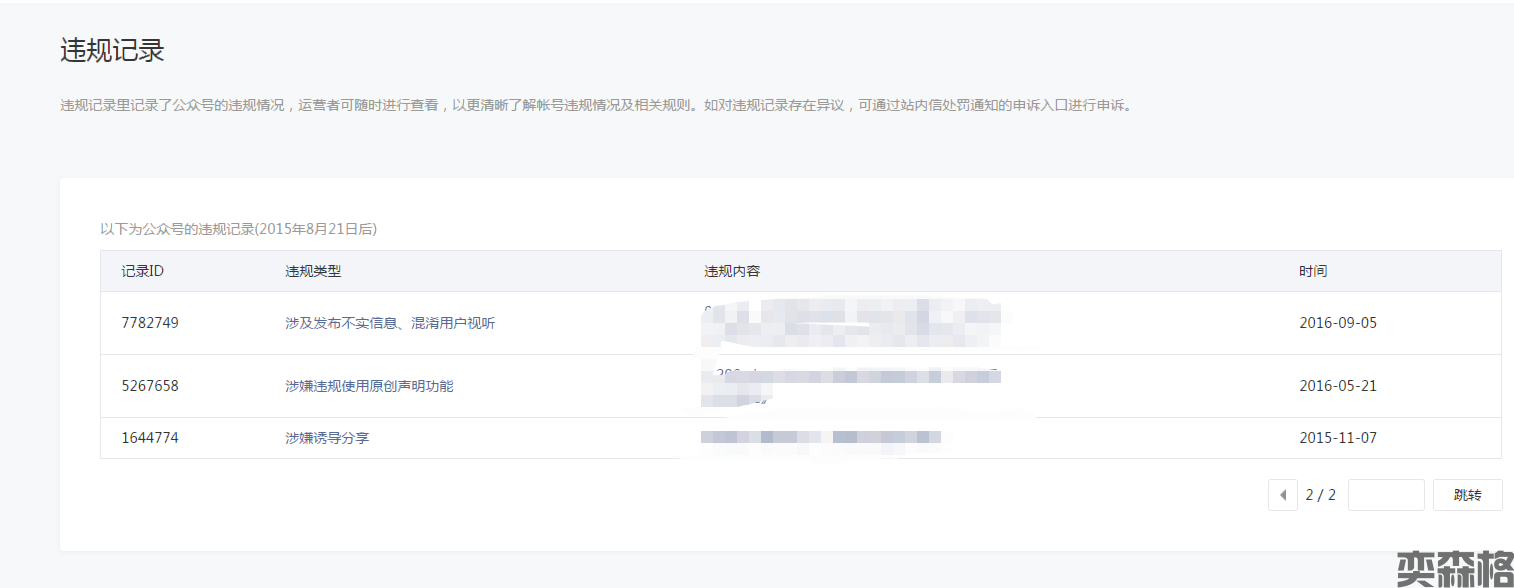Click the date 2016-05-21

[1337, 385]
